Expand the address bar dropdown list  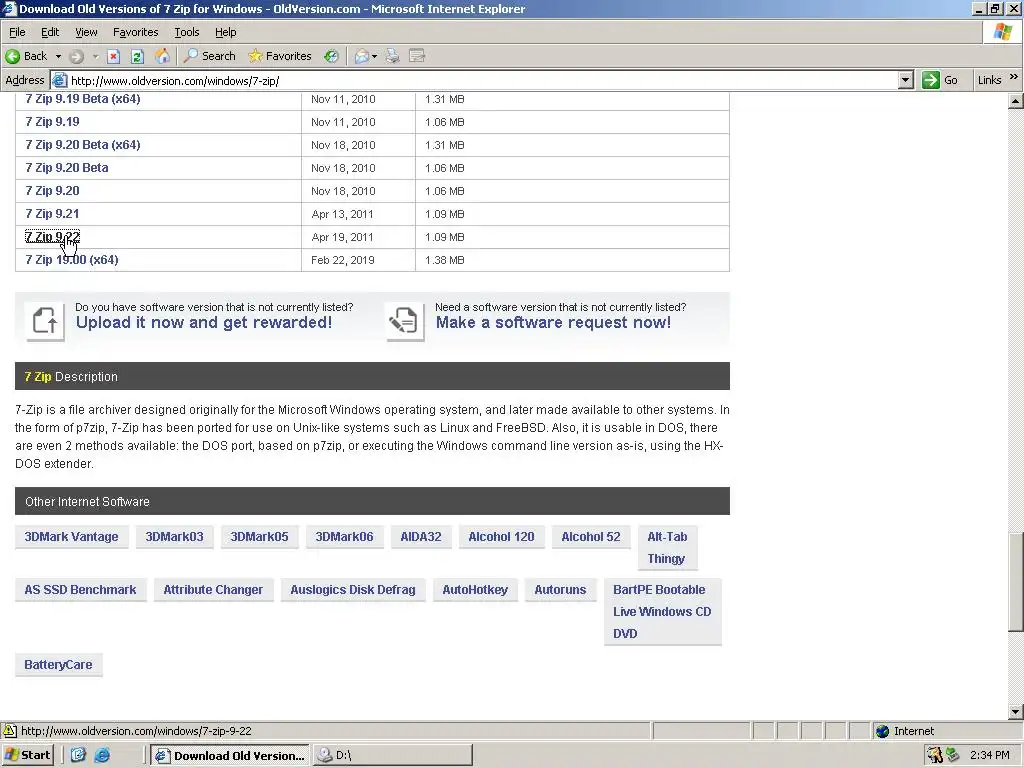pos(905,80)
